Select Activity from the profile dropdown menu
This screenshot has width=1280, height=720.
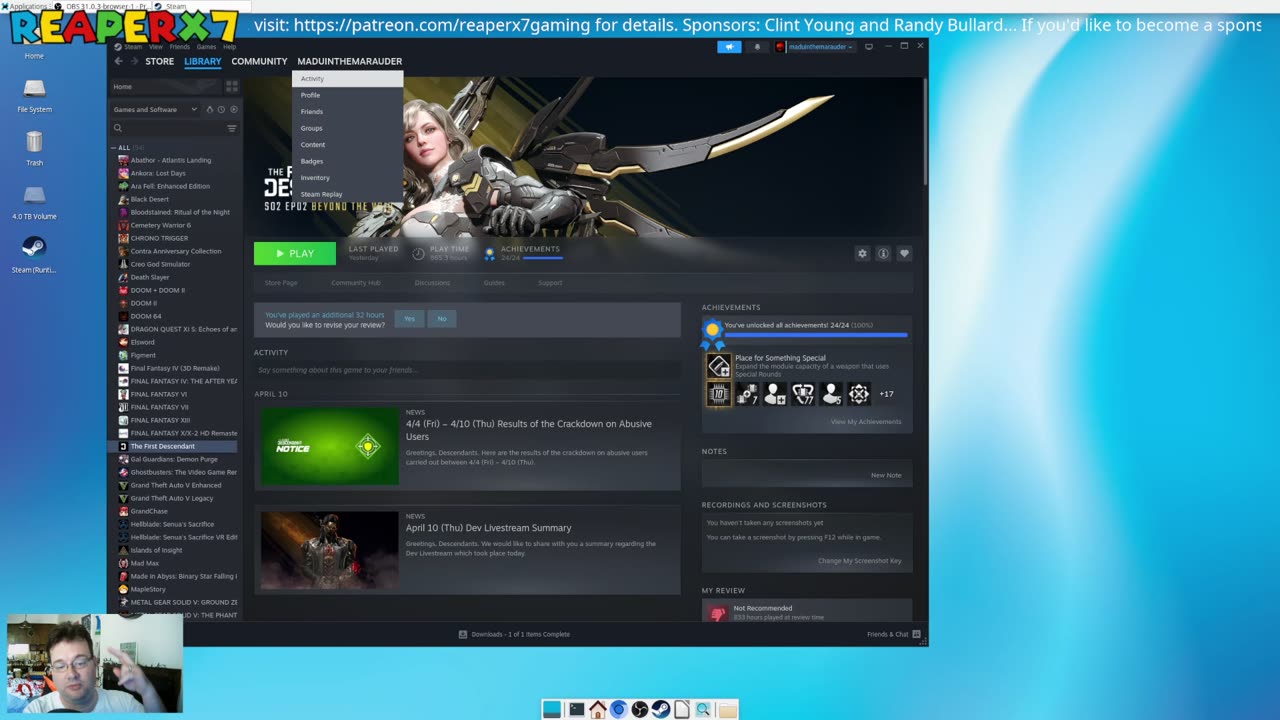click(347, 78)
